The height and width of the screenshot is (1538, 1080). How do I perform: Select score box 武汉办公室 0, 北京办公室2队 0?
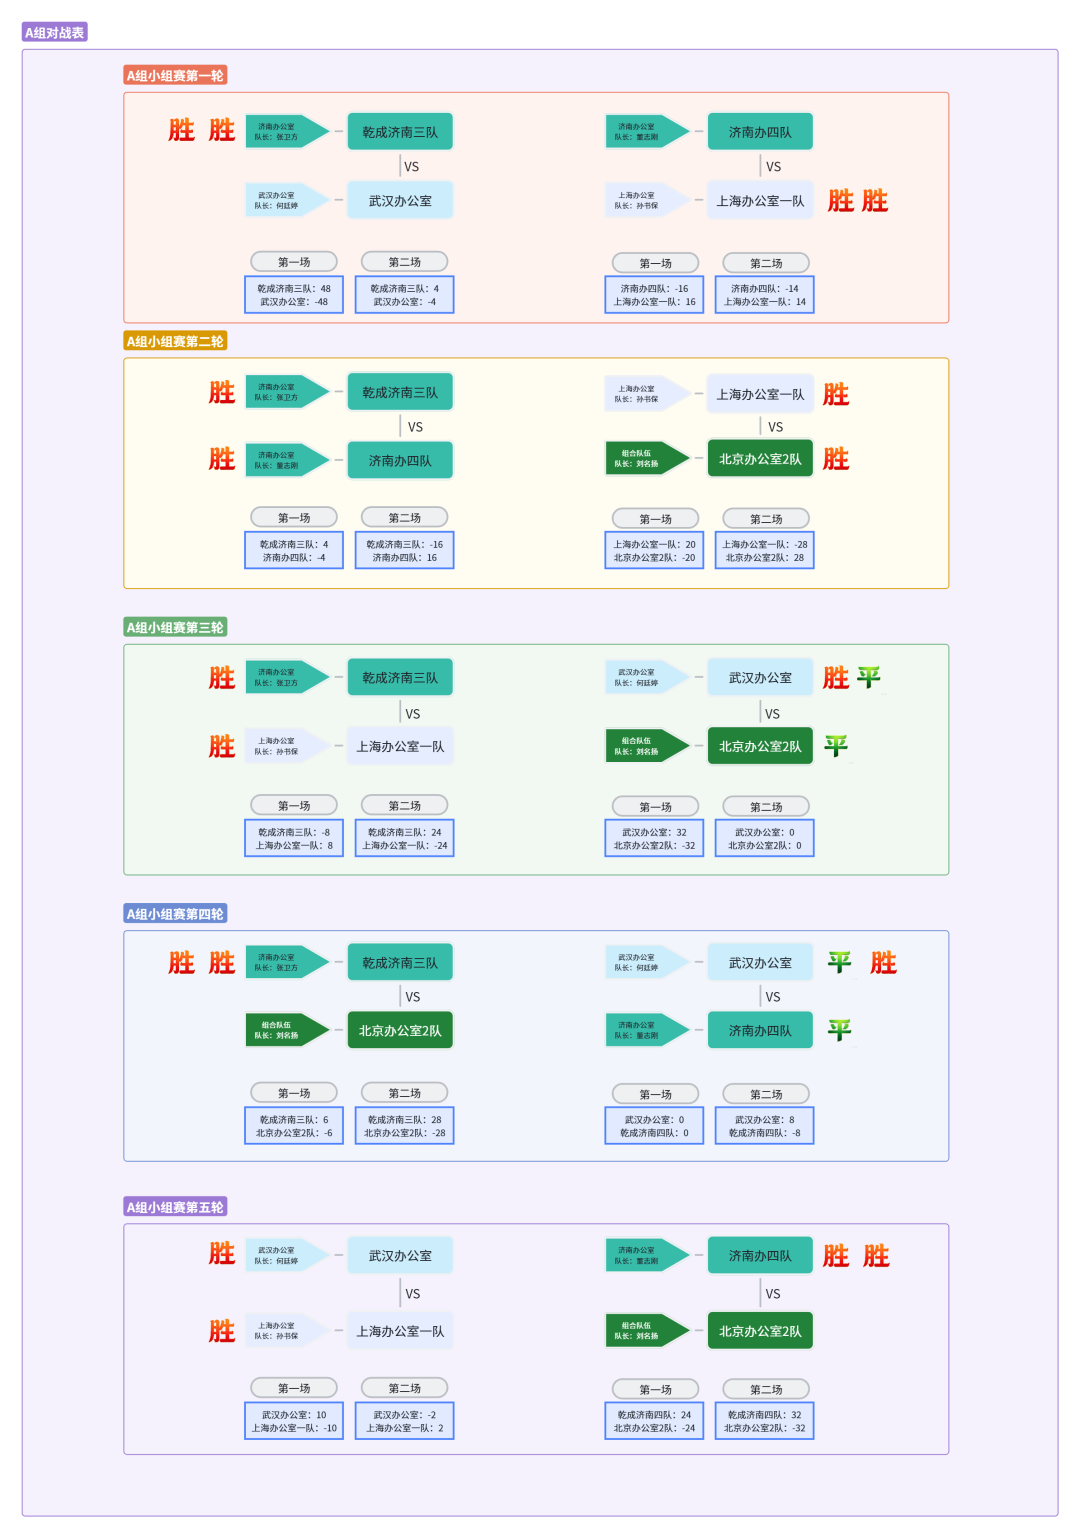coord(765,838)
